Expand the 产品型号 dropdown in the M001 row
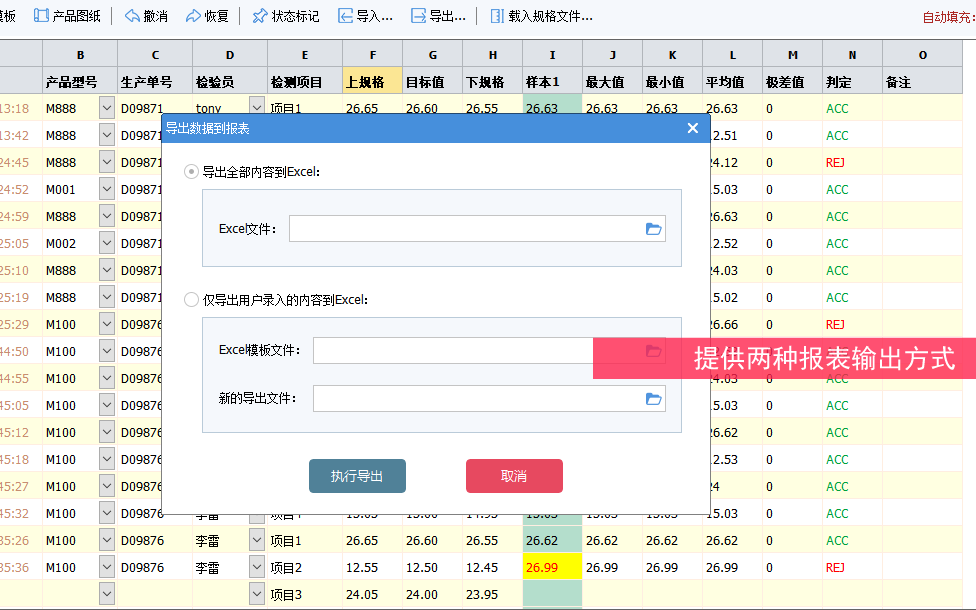 tap(107, 189)
